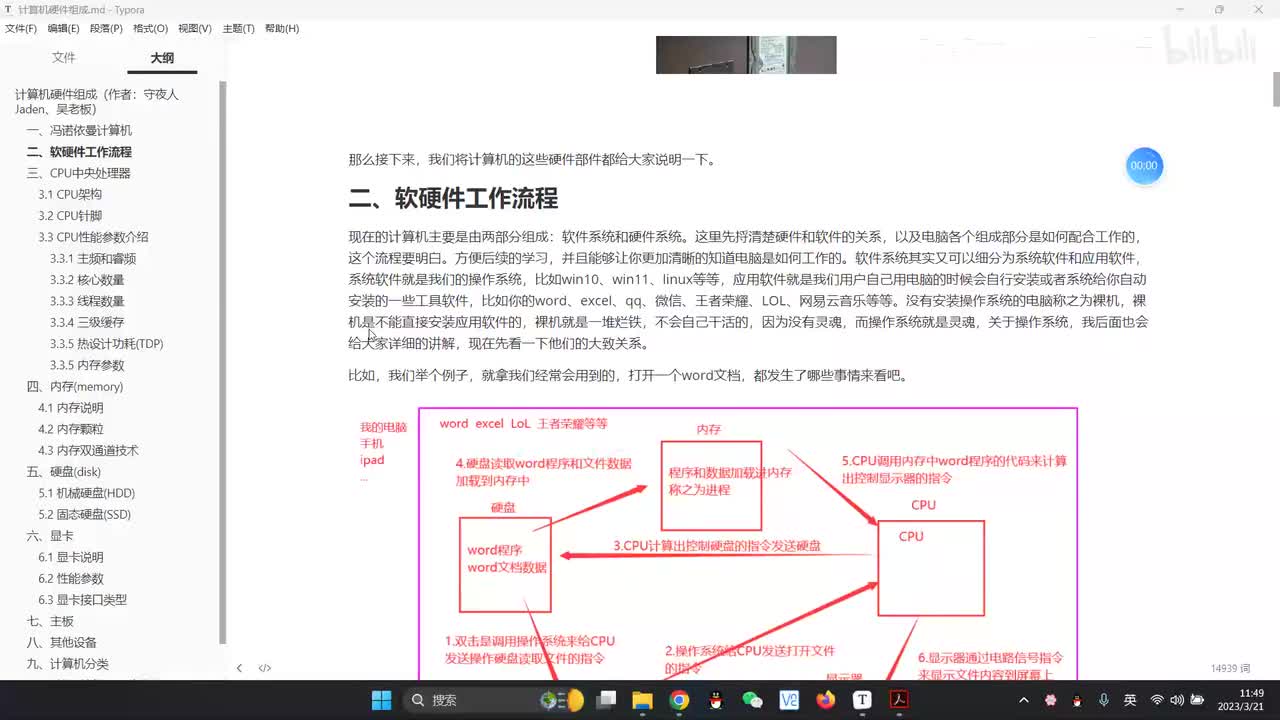Open the Windows Start menu

(x=381, y=700)
